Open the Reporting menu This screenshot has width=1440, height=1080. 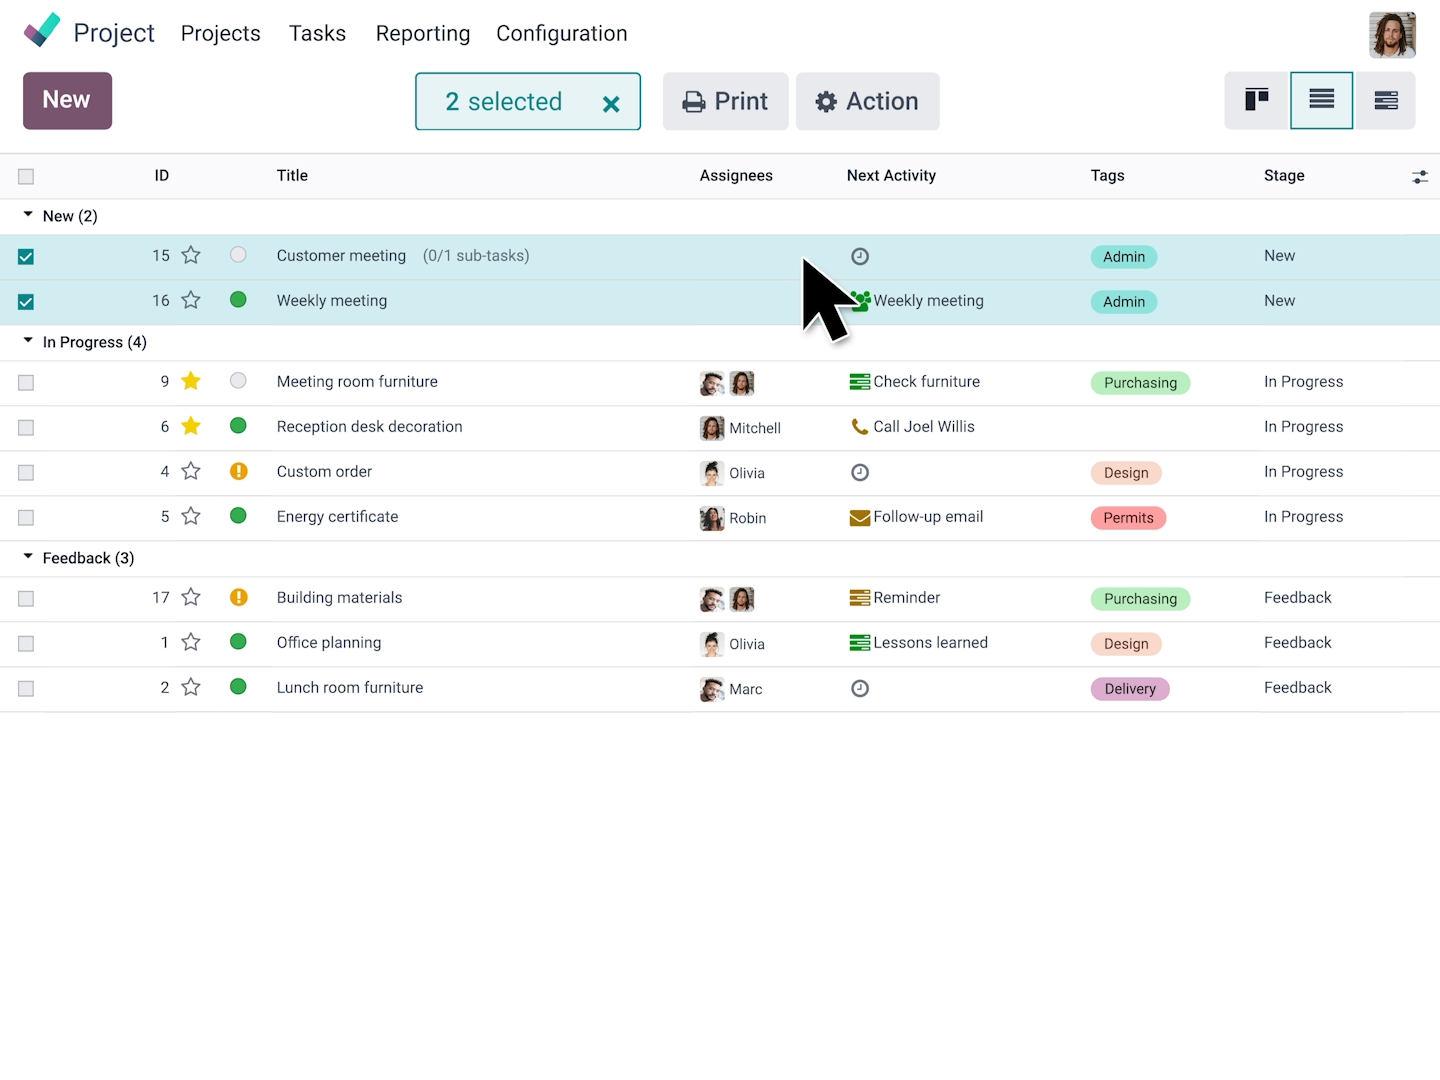pos(423,34)
